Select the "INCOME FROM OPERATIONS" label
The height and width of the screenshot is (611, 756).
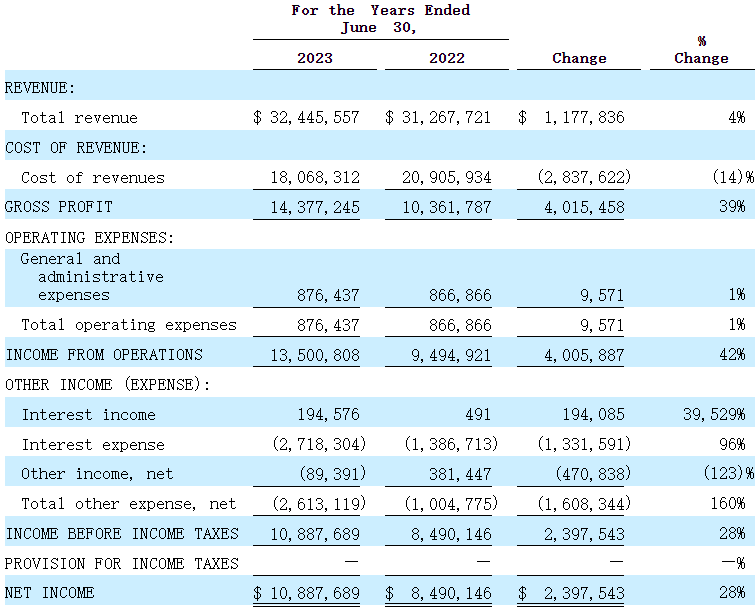[x=104, y=355]
